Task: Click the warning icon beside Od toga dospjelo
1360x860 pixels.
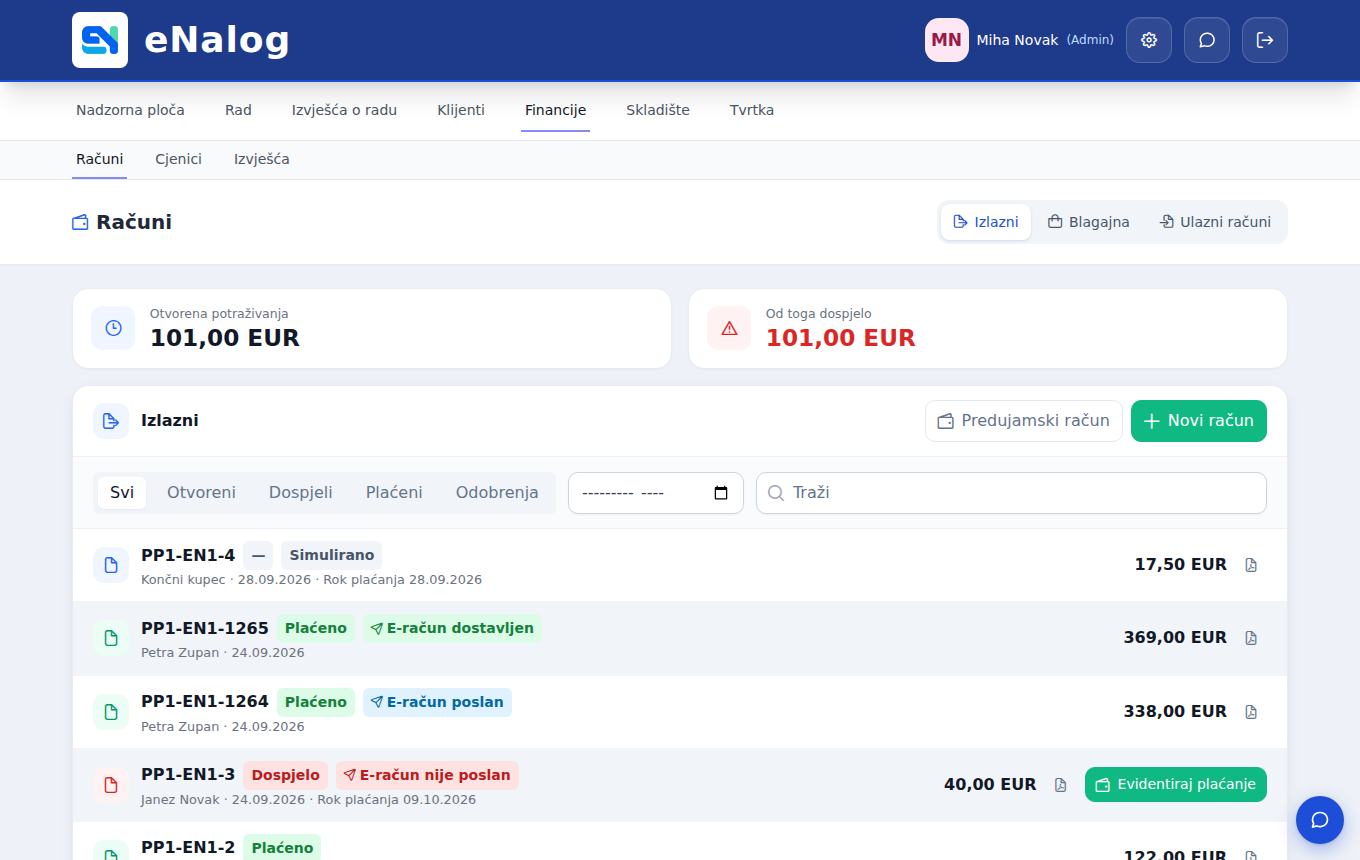Action: 729,328
